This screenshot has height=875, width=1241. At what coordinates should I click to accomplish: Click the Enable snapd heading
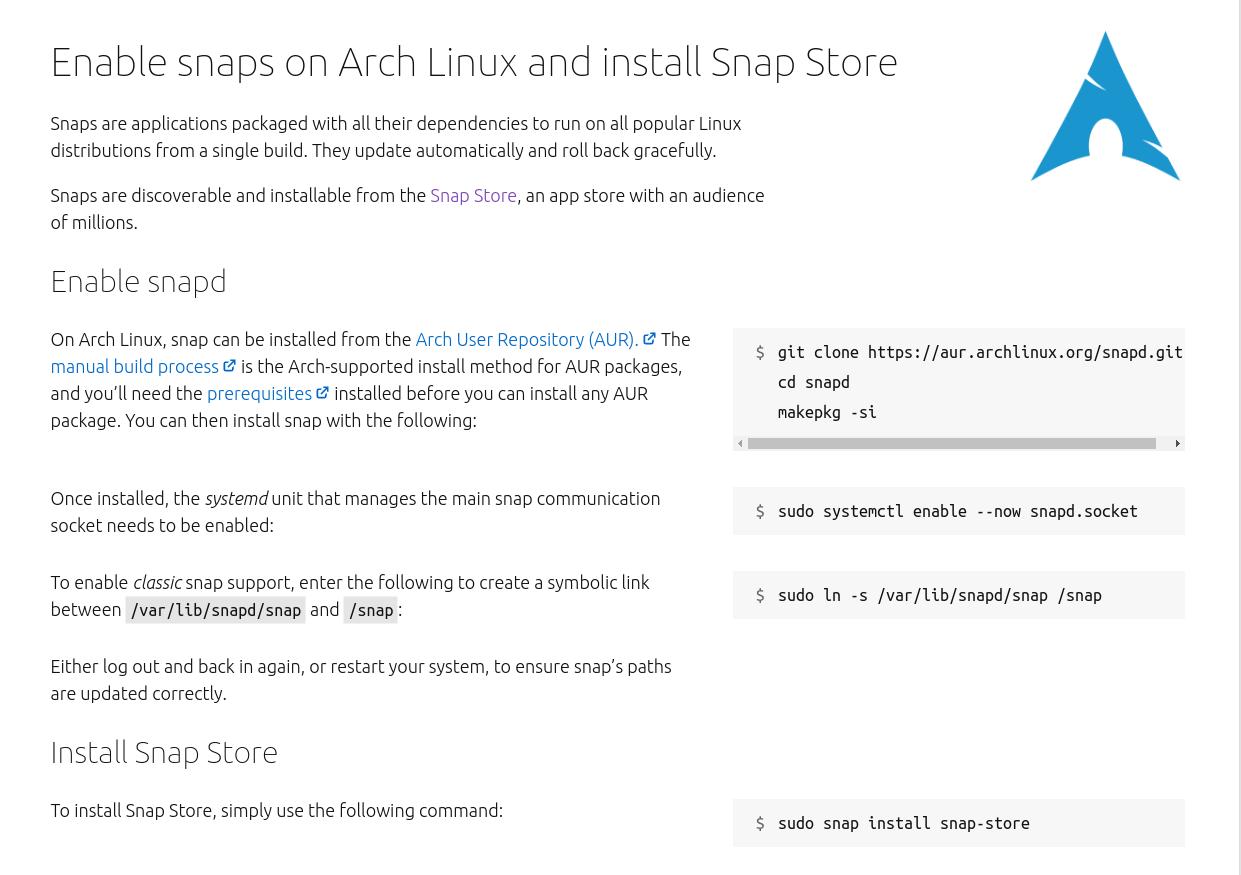(x=138, y=281)
